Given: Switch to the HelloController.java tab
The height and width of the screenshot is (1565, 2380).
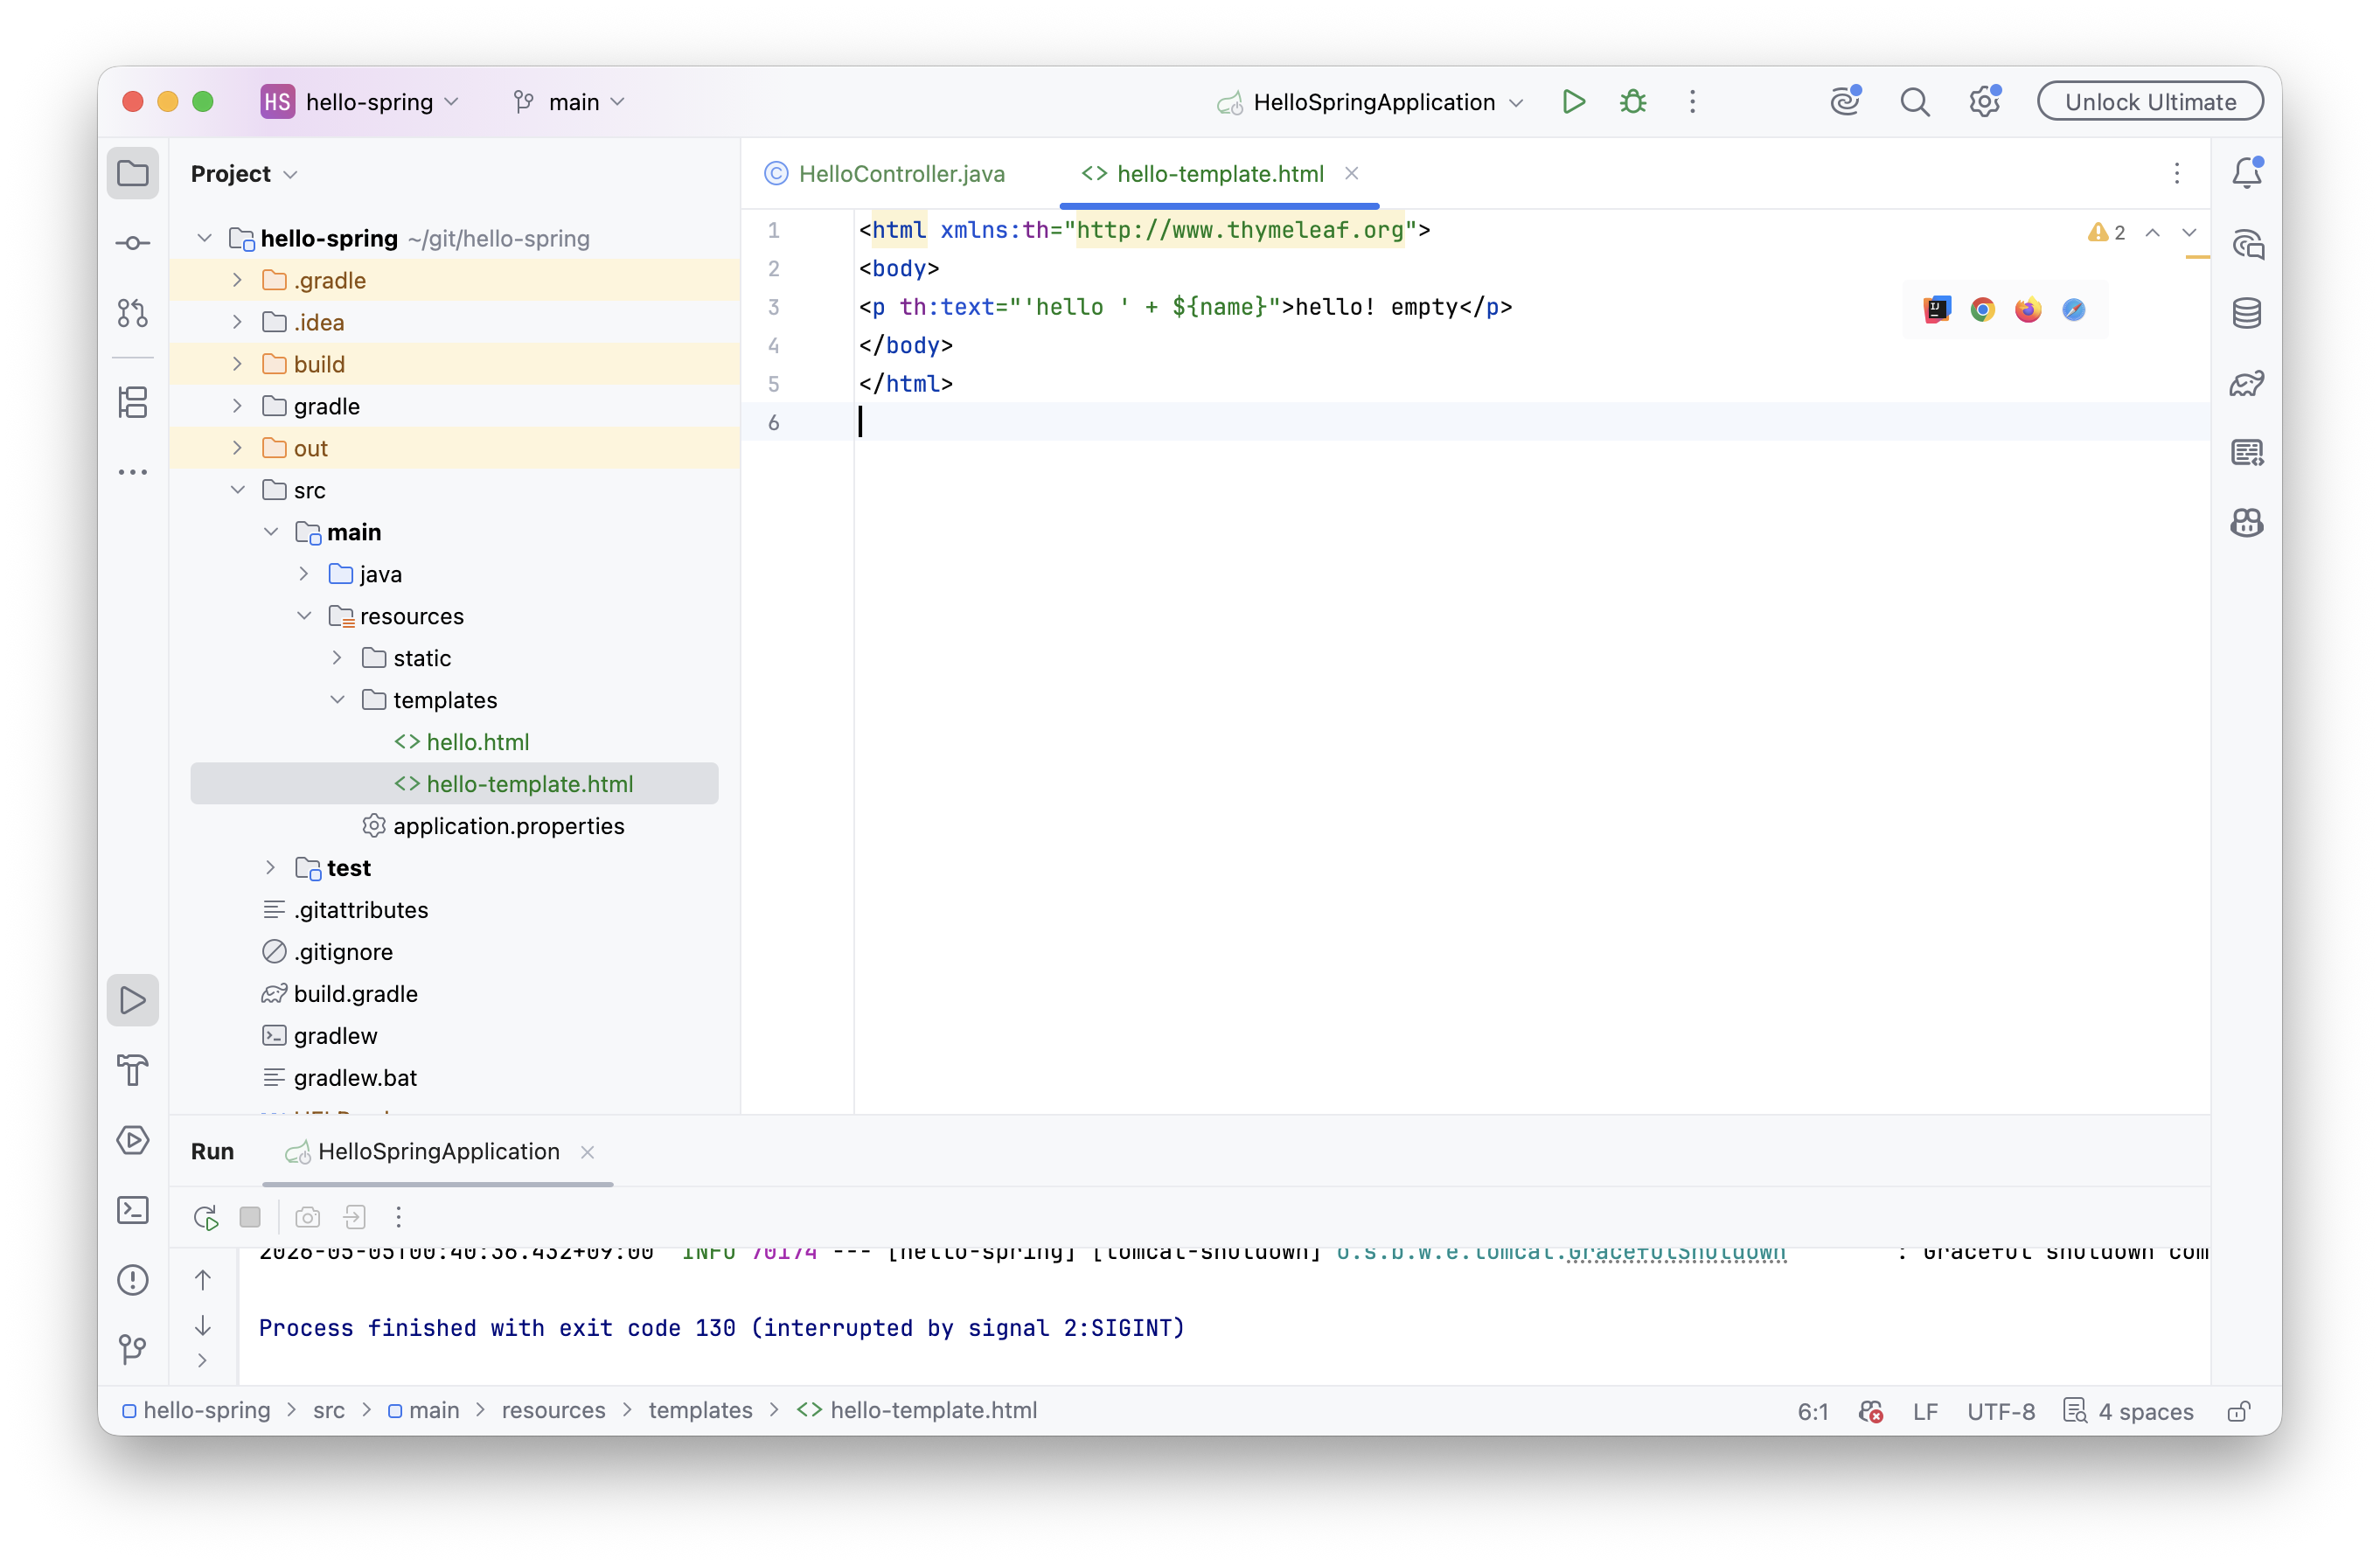Looking at the screenshot, I should pyautogui.click(x=885, y=174).
